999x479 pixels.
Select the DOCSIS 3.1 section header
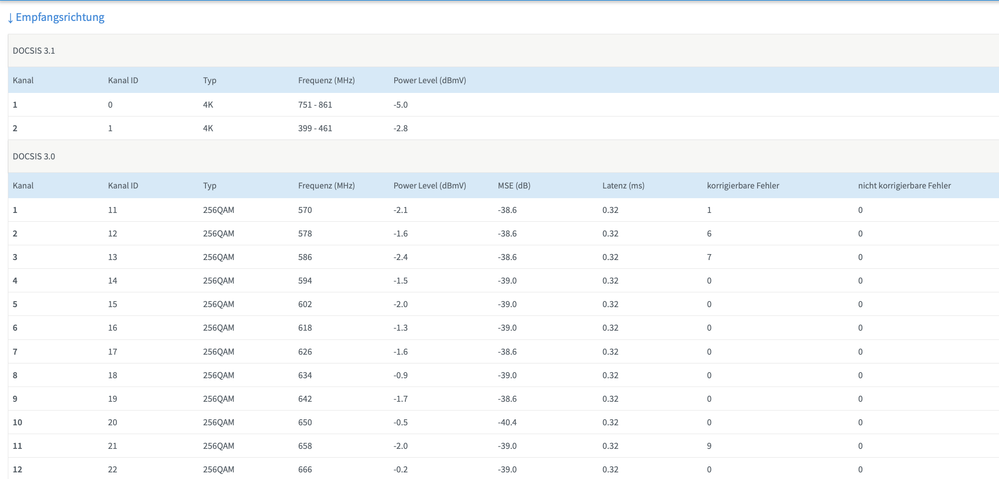tap(503, 50)
